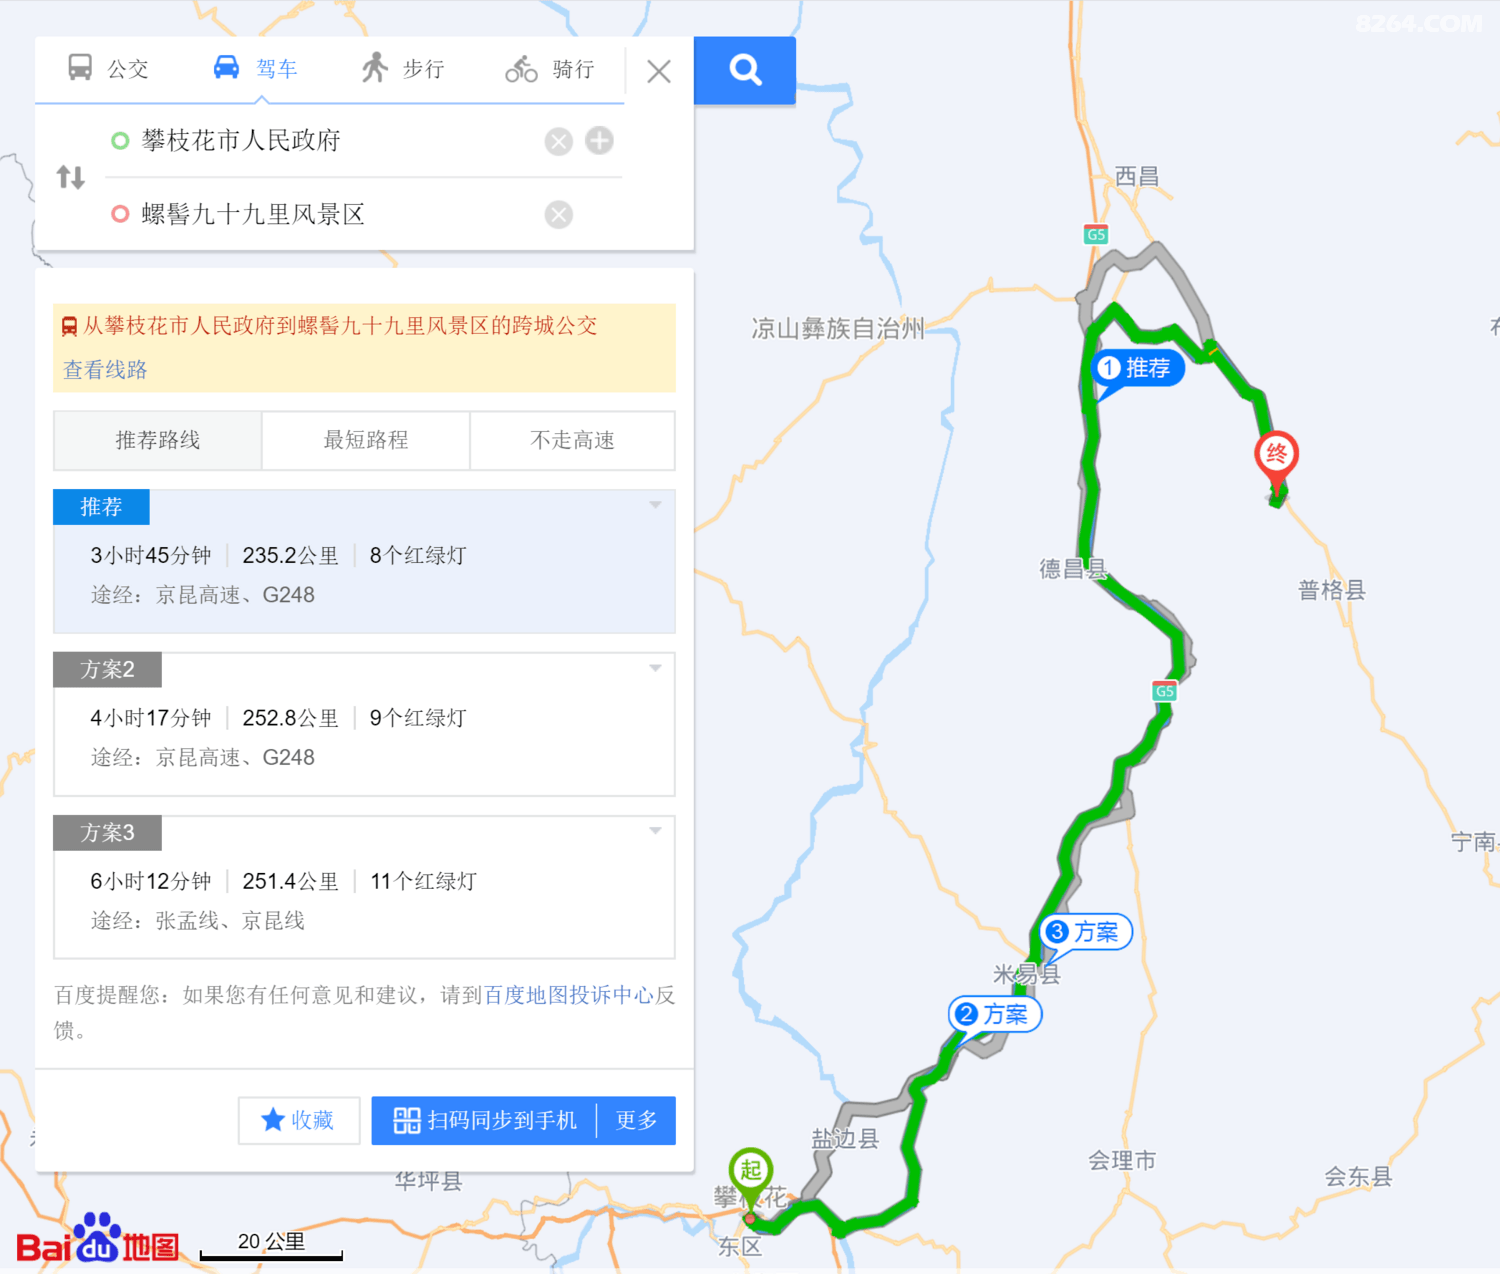Select 不走高速 route preference

[573, 440]
